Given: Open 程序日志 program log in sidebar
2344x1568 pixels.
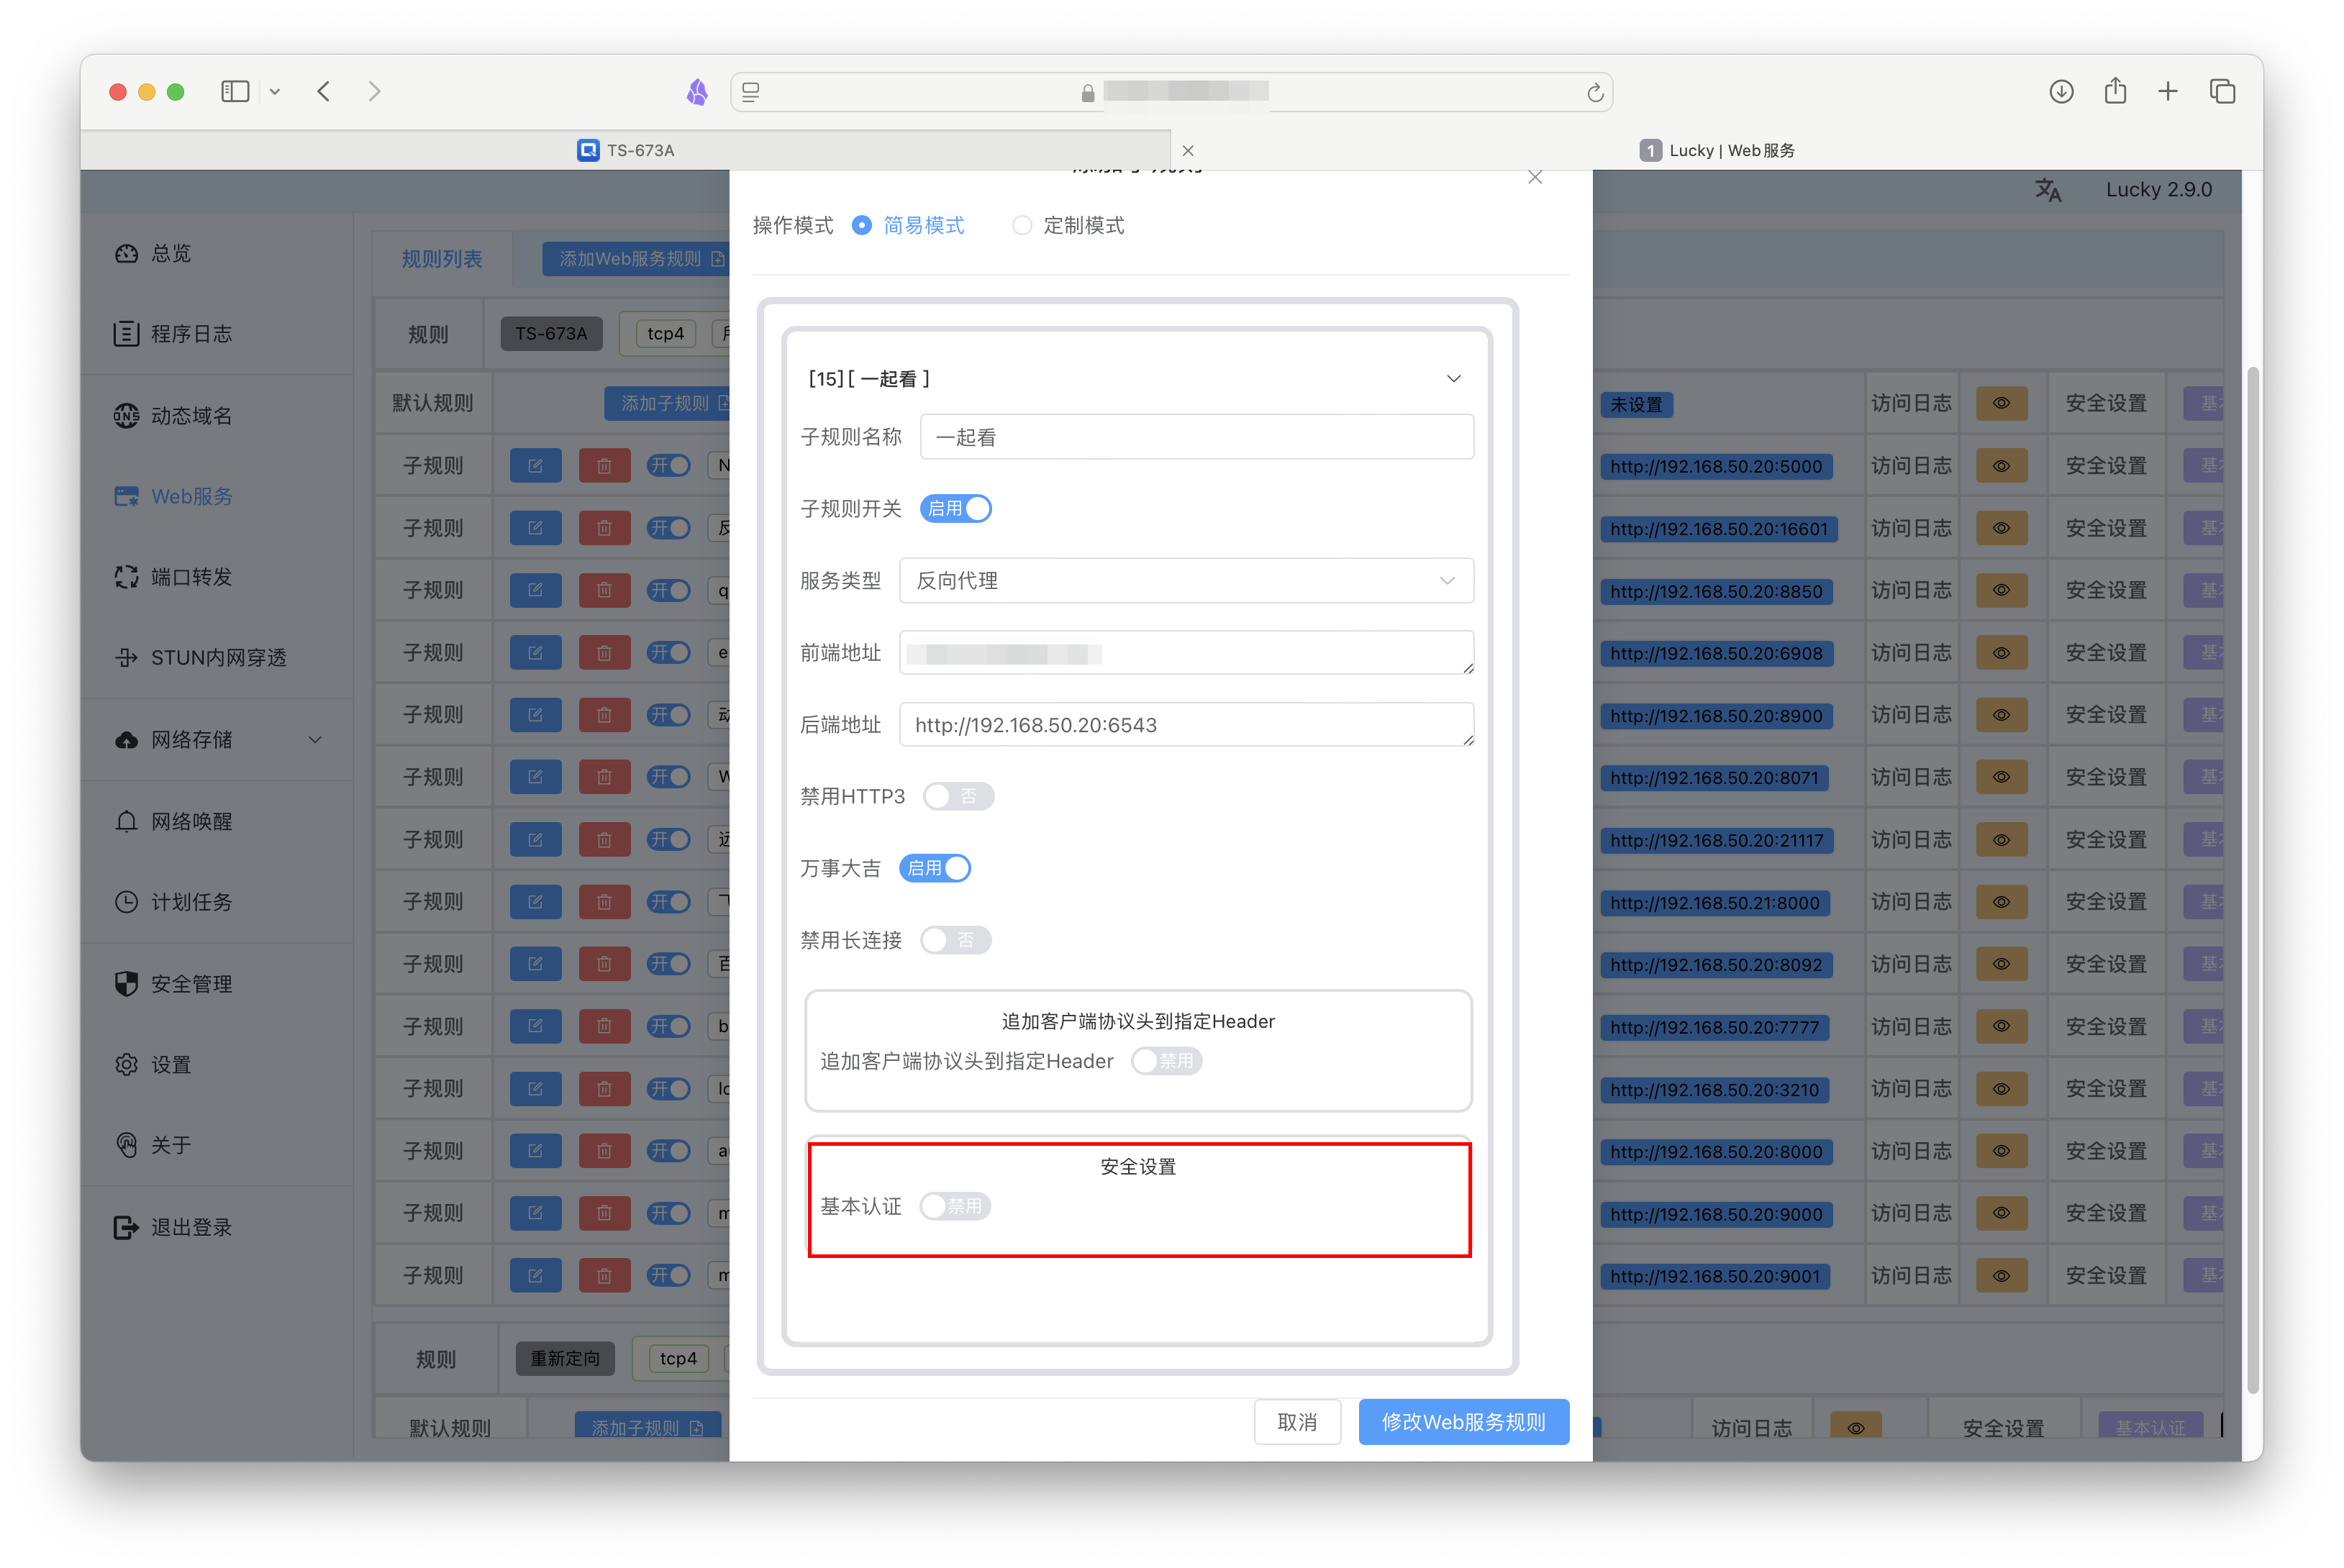Looking at the screenshot, I should (x=172, y=334).
